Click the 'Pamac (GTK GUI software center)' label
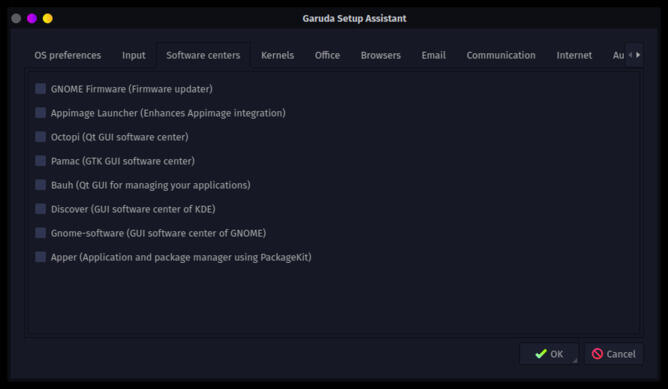The image size is (668, 389). coord(123,161)
